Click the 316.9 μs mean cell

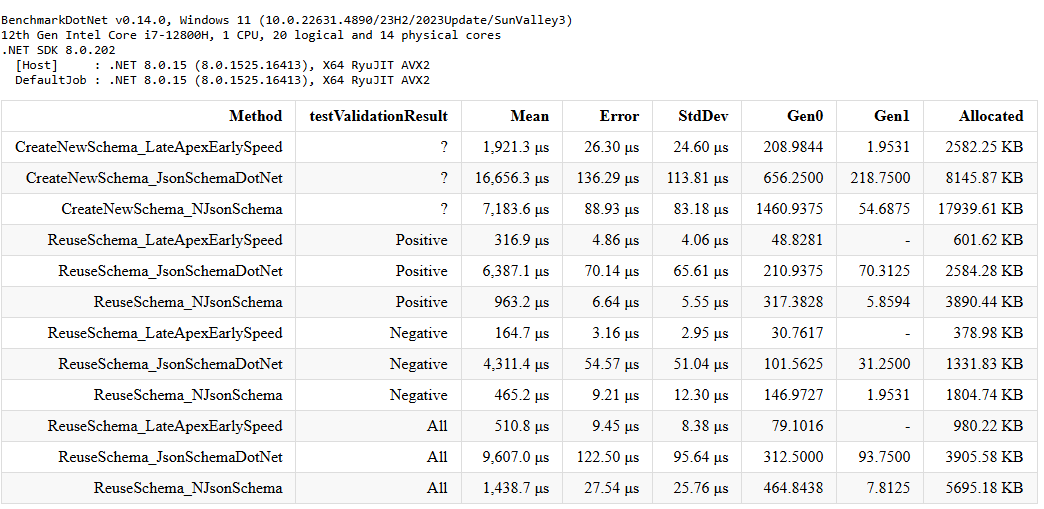point(522,240)
